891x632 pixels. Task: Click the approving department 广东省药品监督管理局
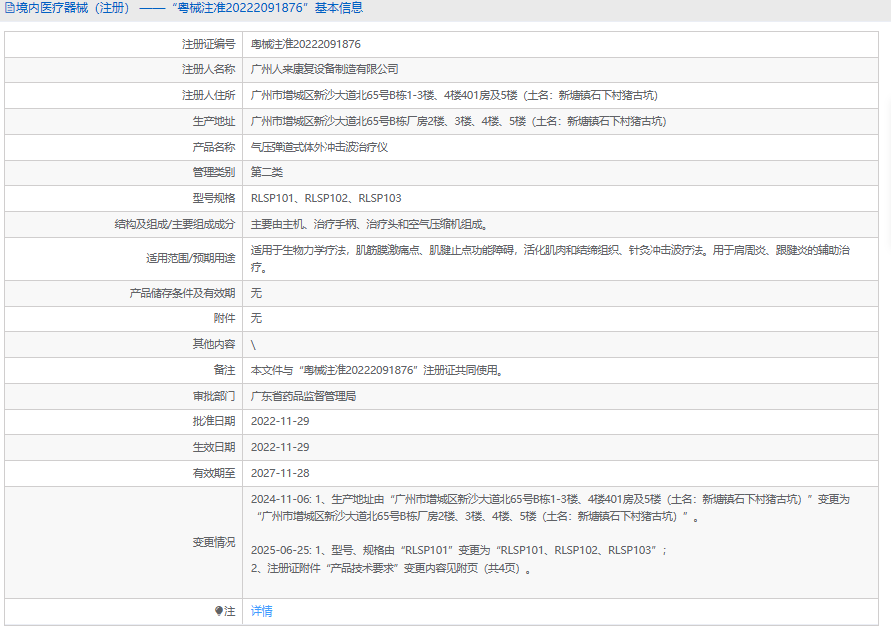(x=303, y=396)
